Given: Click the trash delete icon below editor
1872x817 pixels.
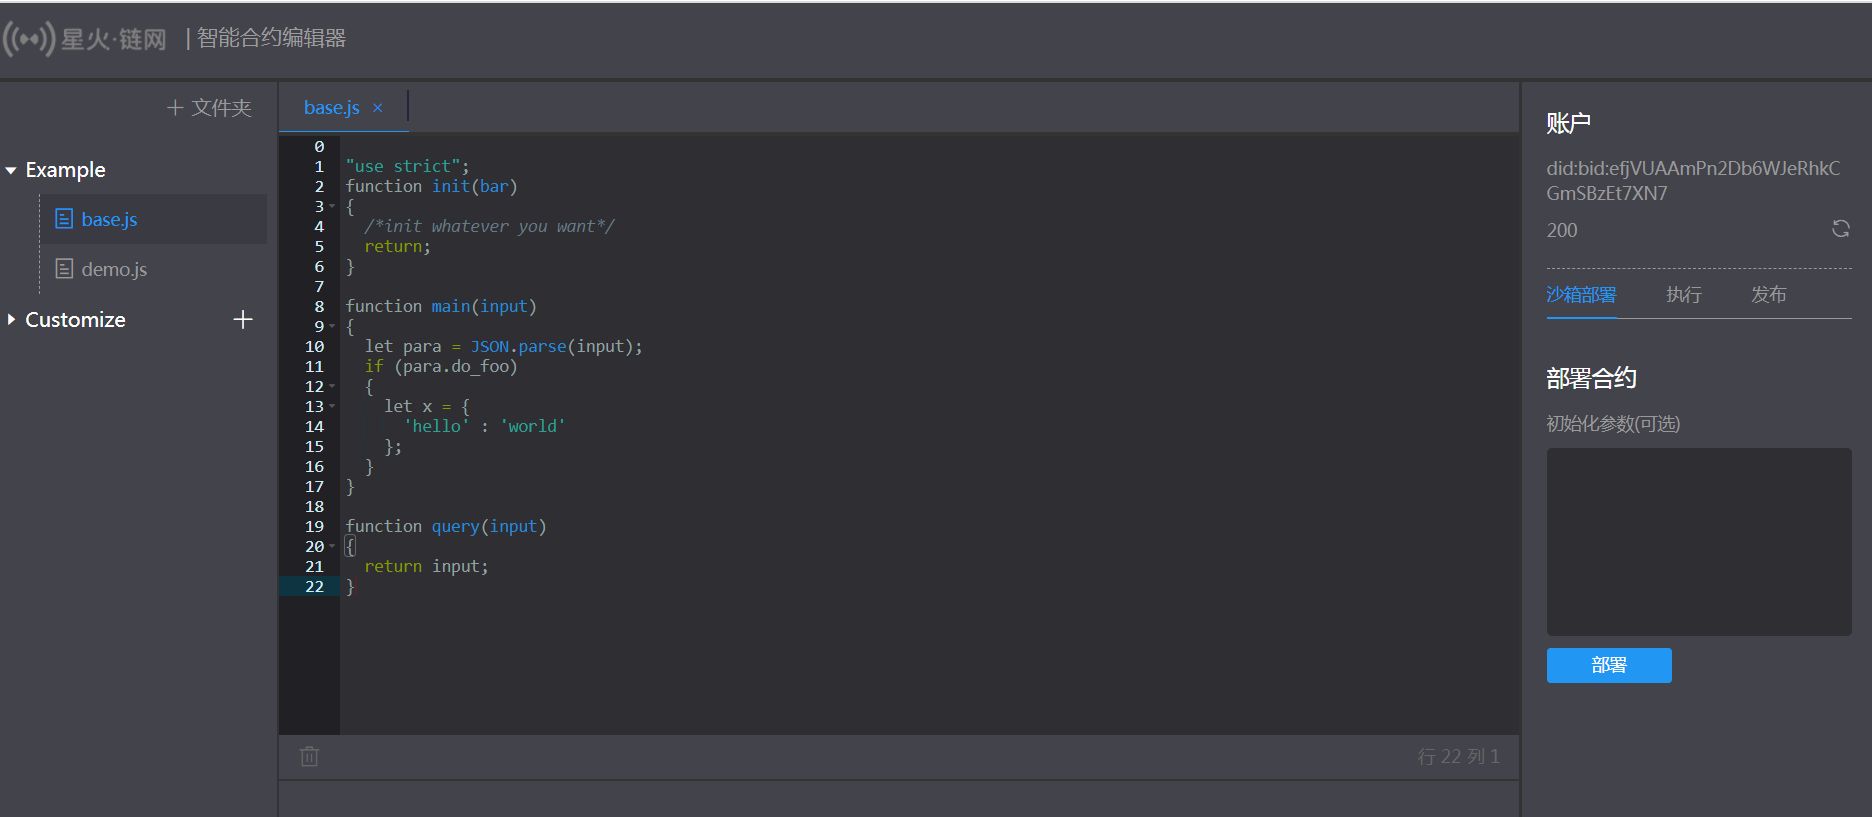Looking at the screenshot, I should point(309,756).
